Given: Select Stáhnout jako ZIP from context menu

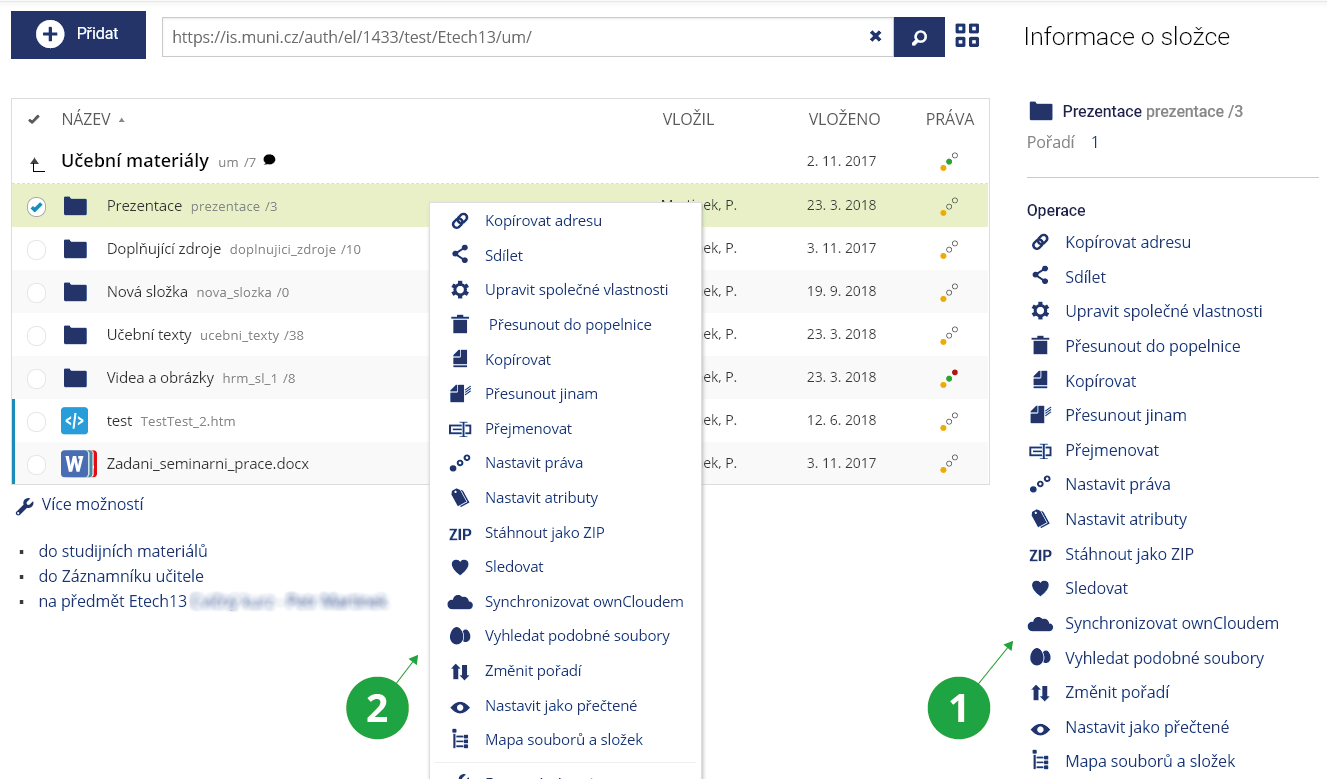Looking at the screenshot, I should click(x=544, y=532).
